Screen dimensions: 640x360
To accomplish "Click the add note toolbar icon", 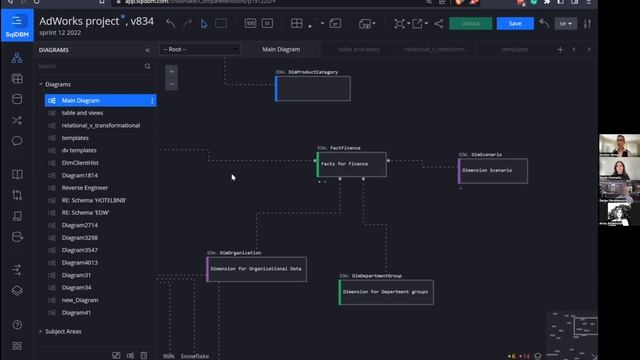I will click(x=335, y=23).
